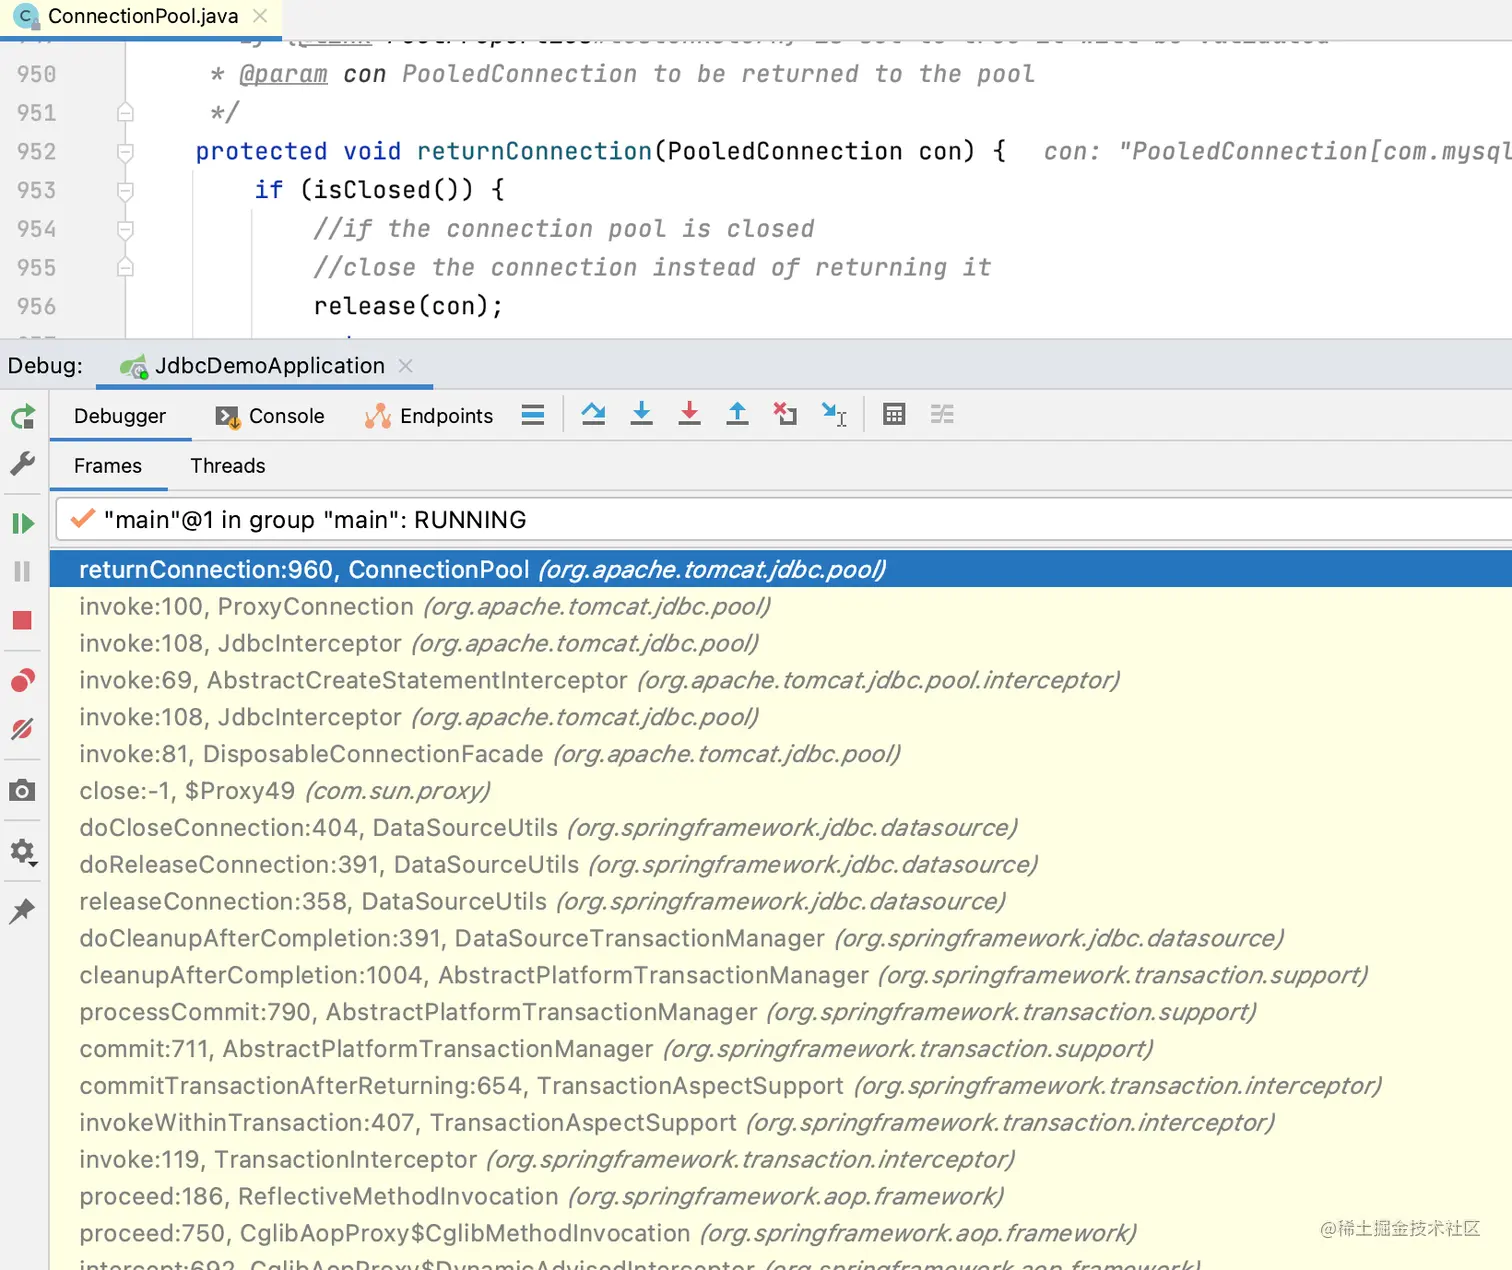This screenshot has width=1512, height=1270.
Task: Toggle fold marker at line 955
Action: [x=125, y=267]
